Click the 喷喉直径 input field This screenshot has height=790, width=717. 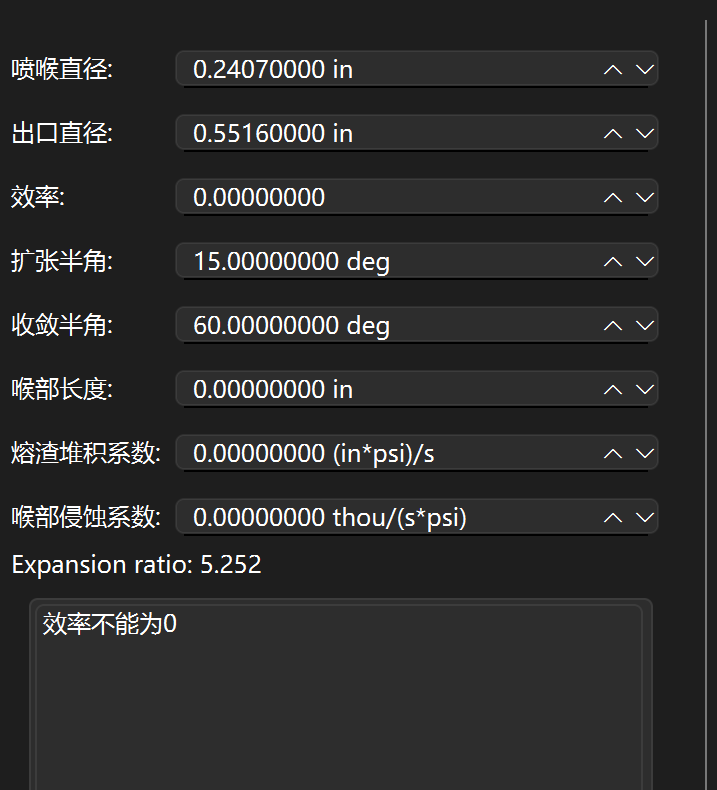tap(417, 69)
